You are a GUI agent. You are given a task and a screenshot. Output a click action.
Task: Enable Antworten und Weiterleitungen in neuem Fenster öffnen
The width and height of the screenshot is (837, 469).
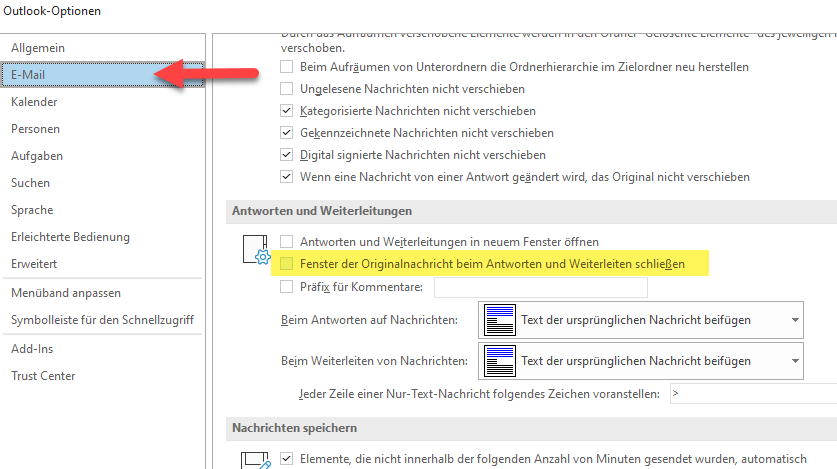(287, 242)
